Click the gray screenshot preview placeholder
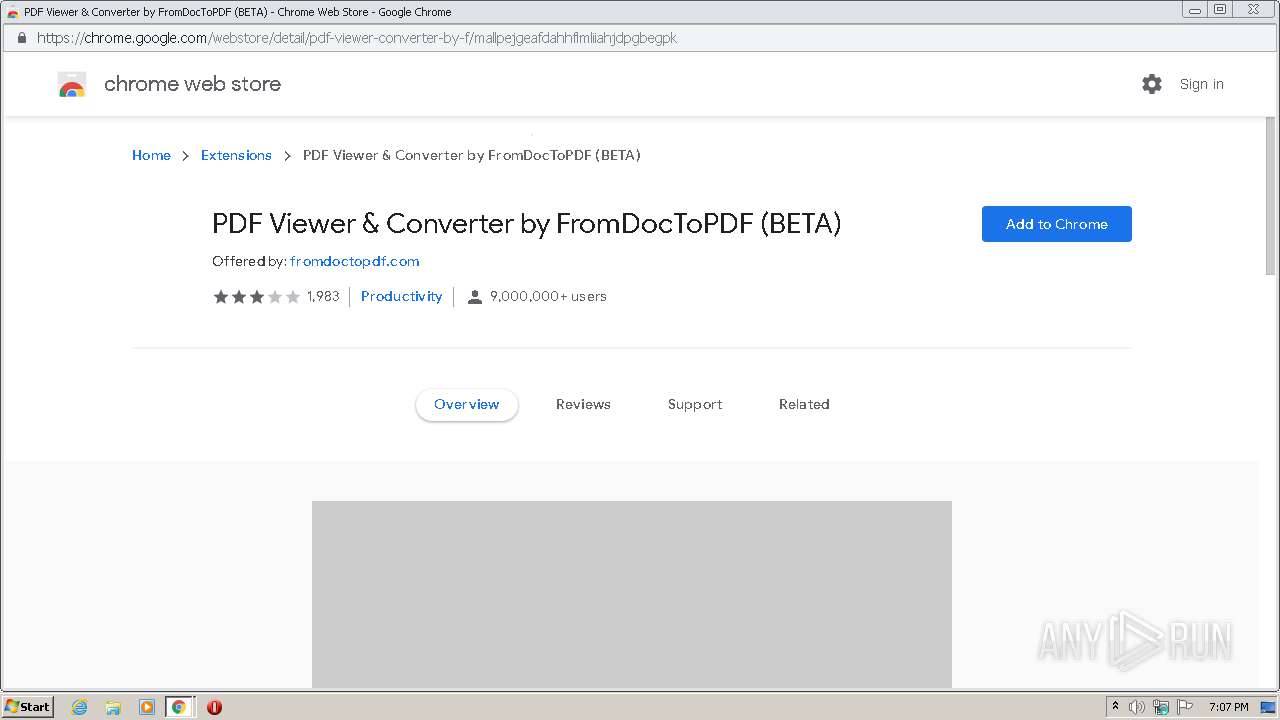Screen dimensions: 1280x720 tap(632, 594)
